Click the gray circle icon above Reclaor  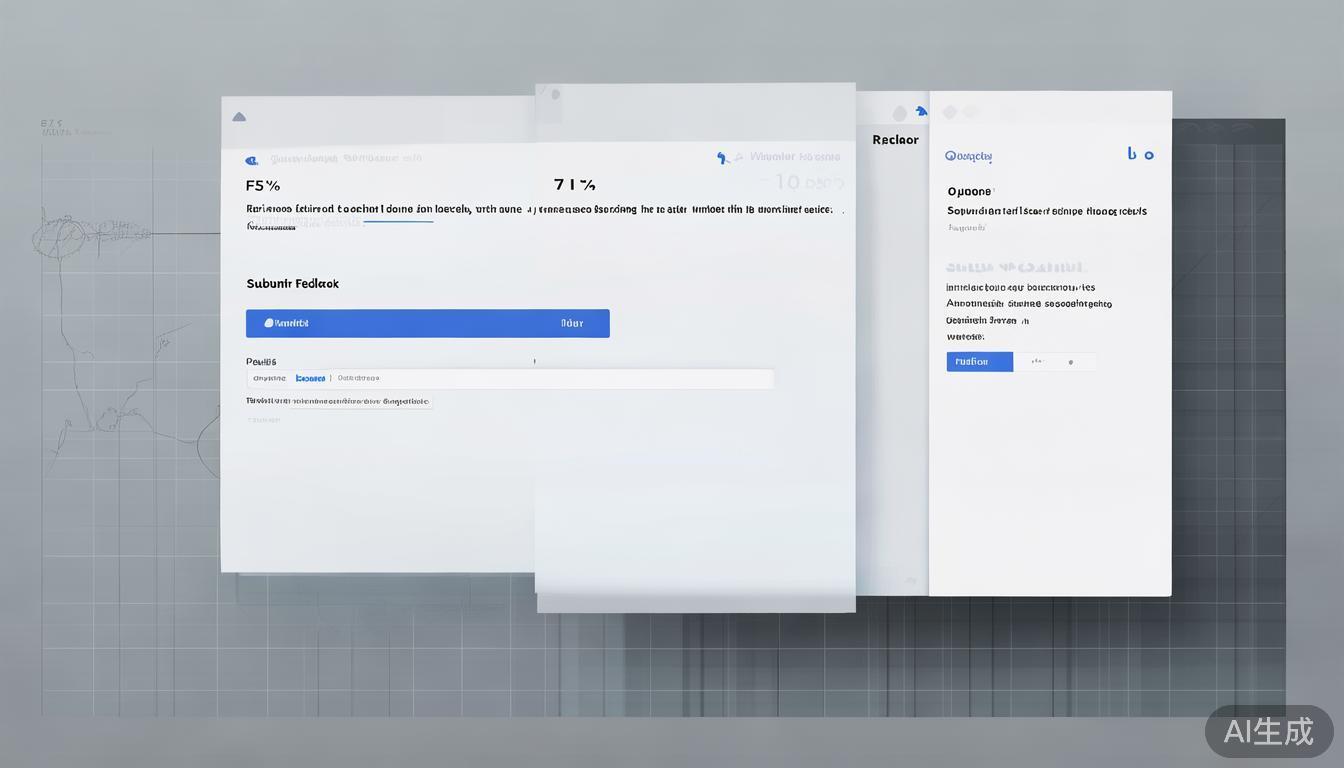[x=900, y=113]
